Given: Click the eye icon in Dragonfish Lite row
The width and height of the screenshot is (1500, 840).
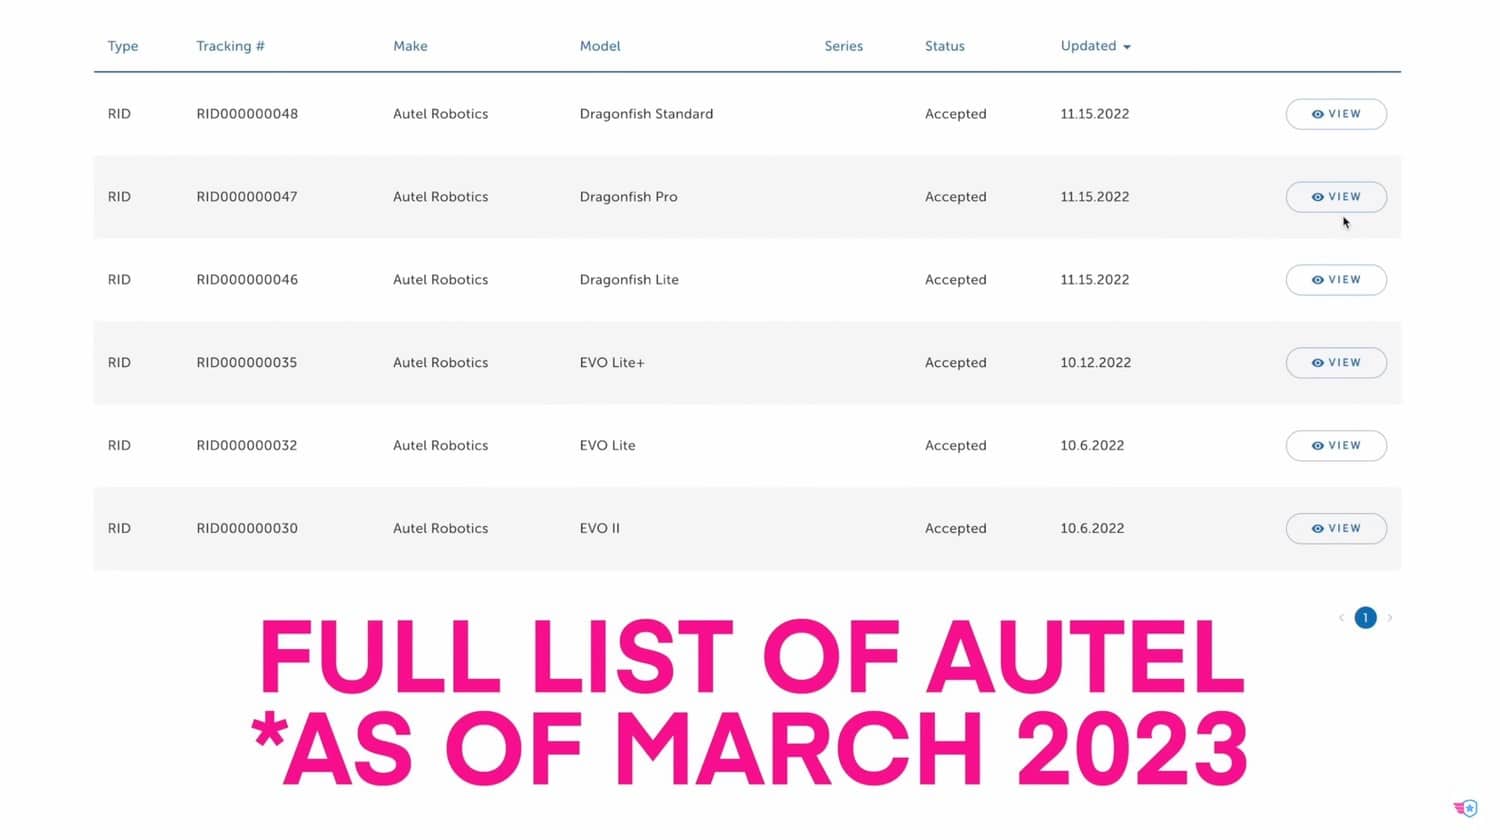Looking at the screenshot, I should point(1318,280).
